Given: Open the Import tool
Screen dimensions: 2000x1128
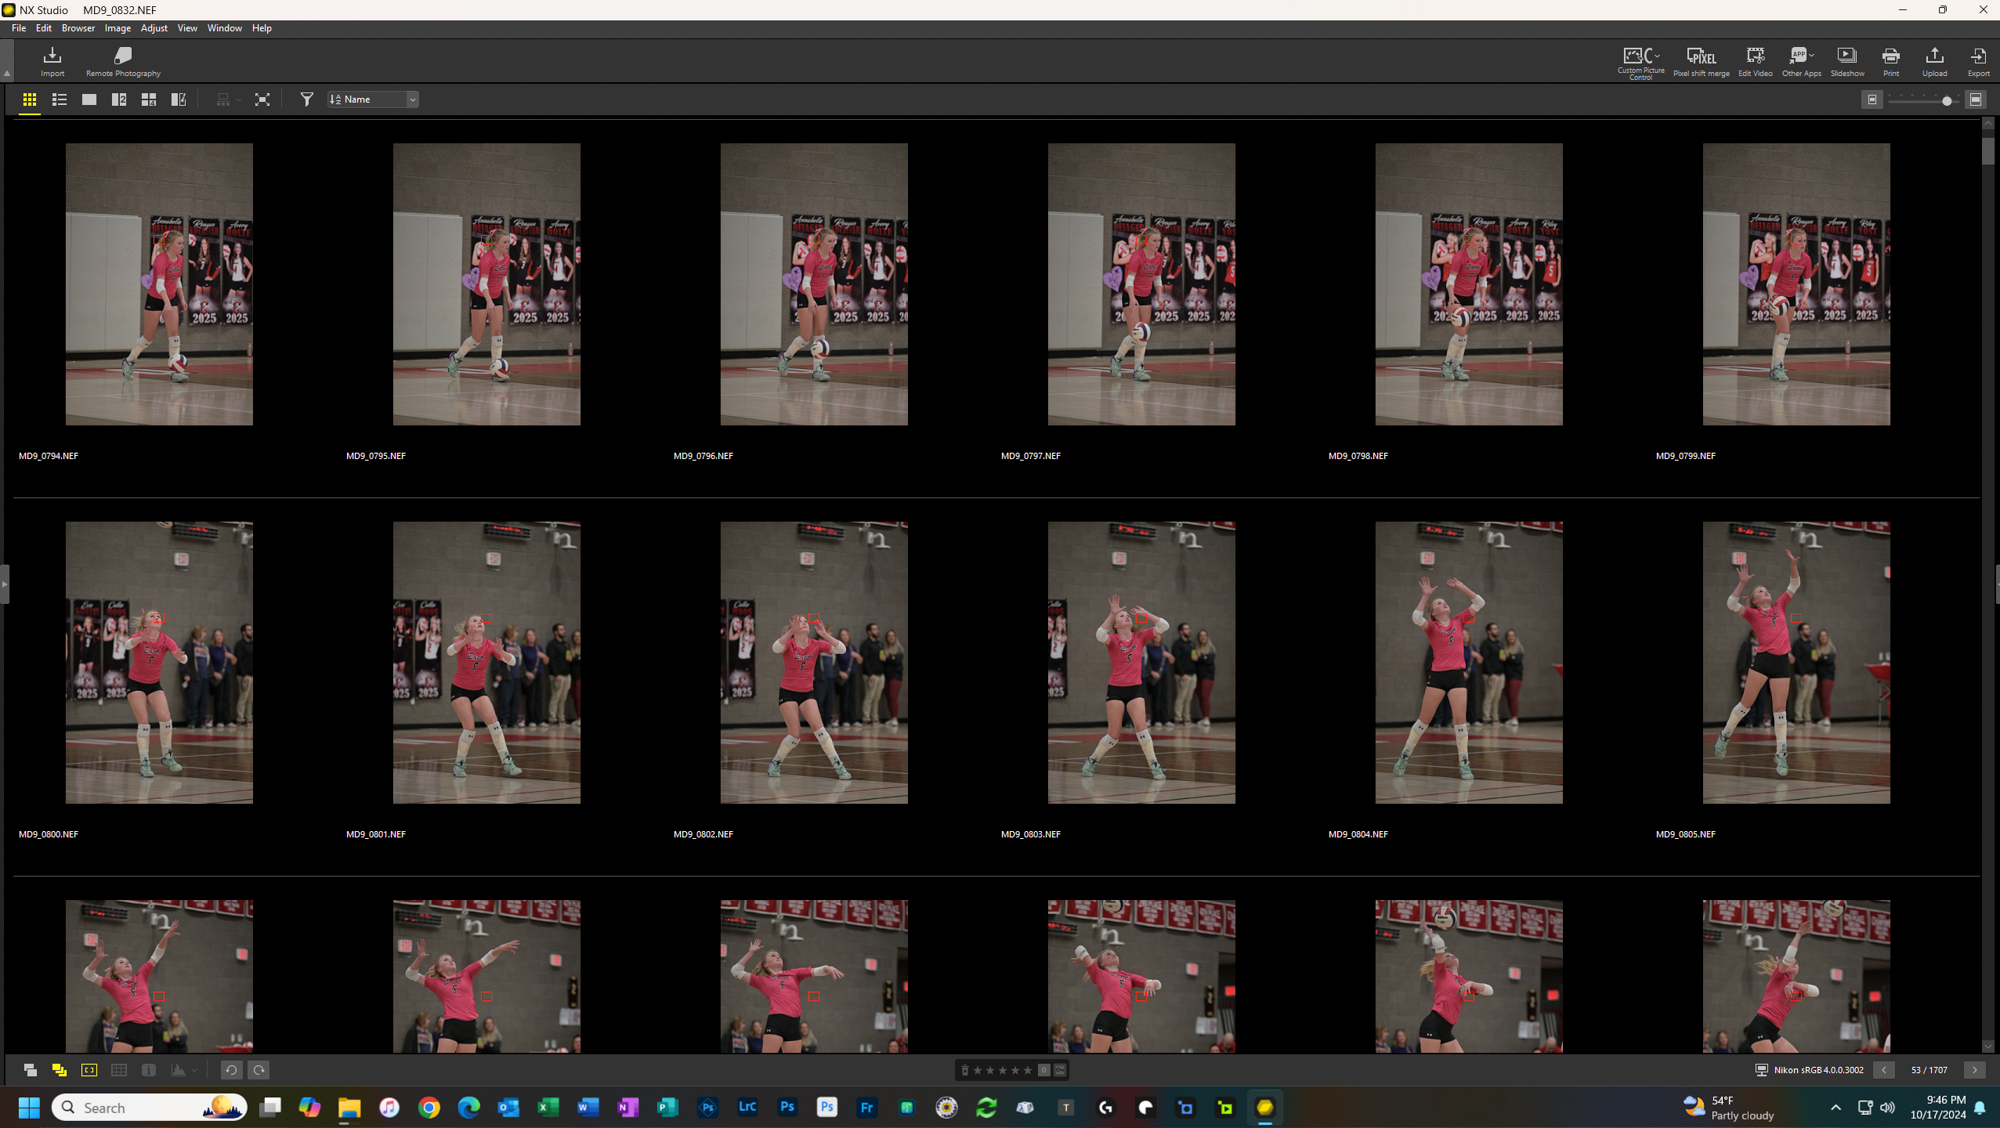Looking at the screenshot, I should point(52,62).
